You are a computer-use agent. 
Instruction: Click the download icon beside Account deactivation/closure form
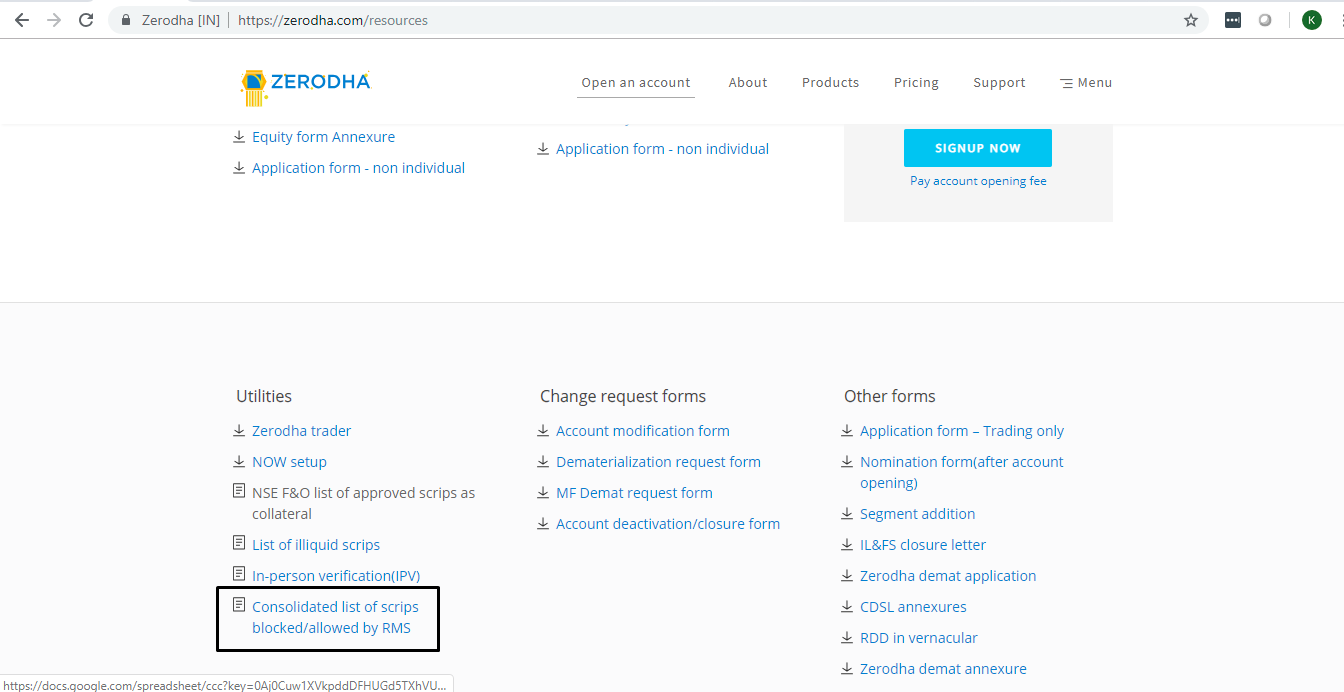(x=543, y=524)
